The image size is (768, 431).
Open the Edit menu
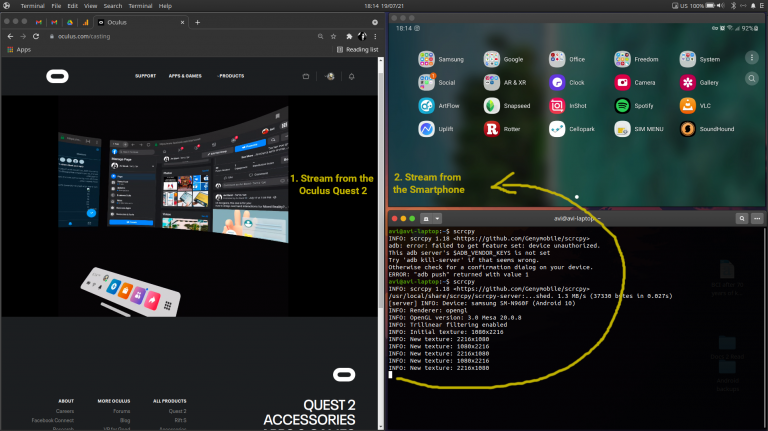pyautogui.click(x=72, y=6)
